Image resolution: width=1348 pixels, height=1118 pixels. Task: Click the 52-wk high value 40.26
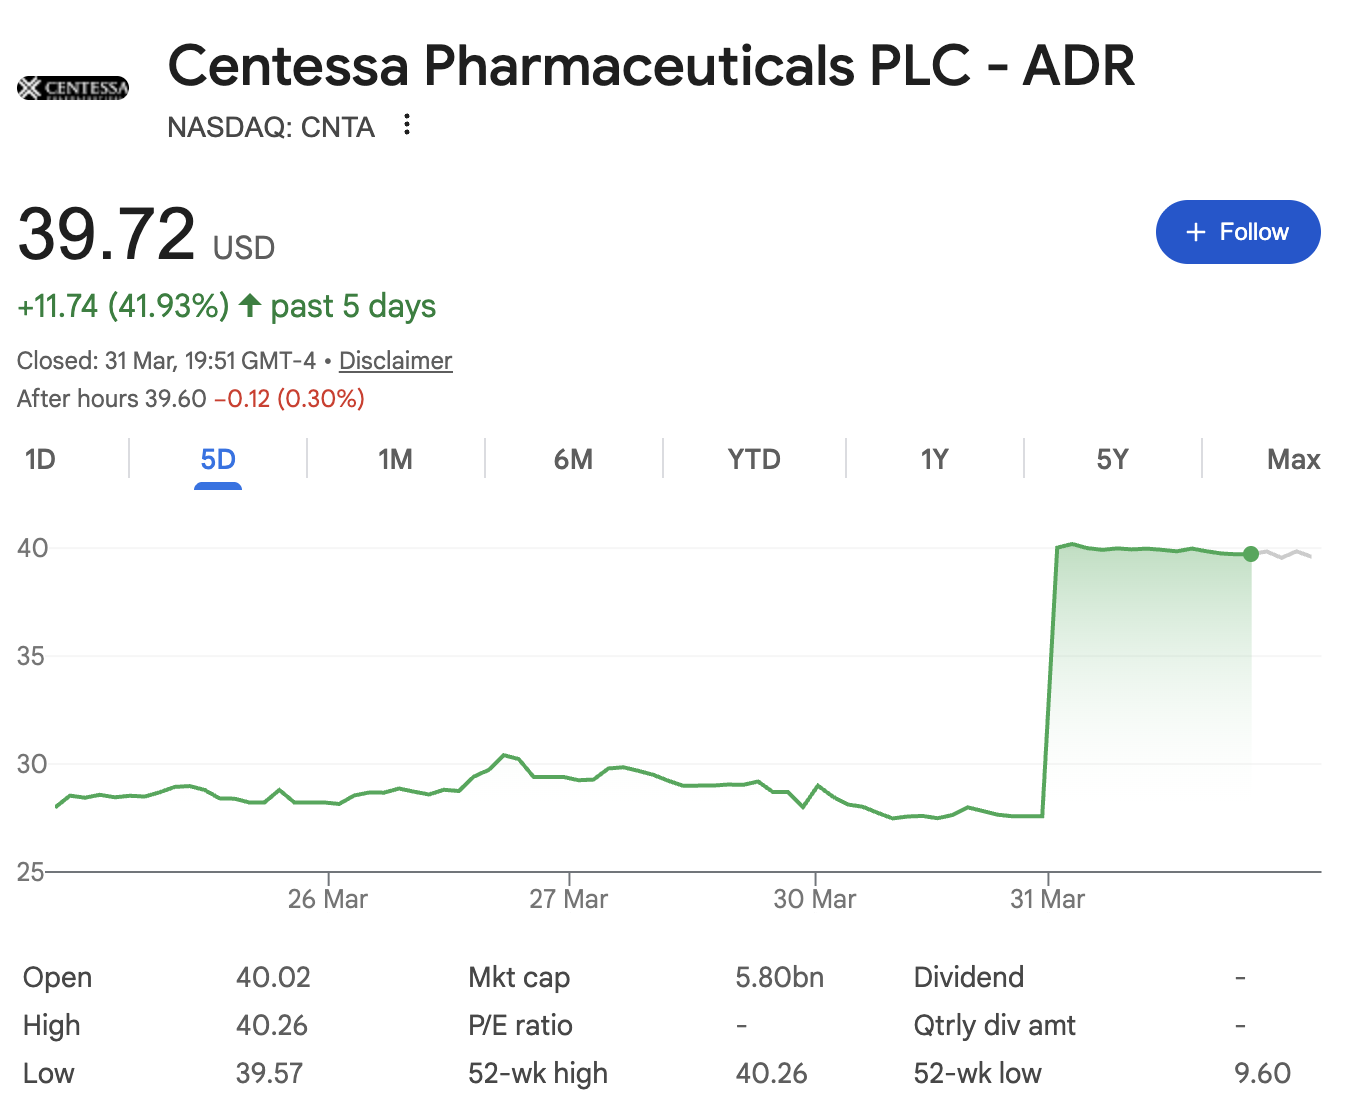coord(772,1072)
